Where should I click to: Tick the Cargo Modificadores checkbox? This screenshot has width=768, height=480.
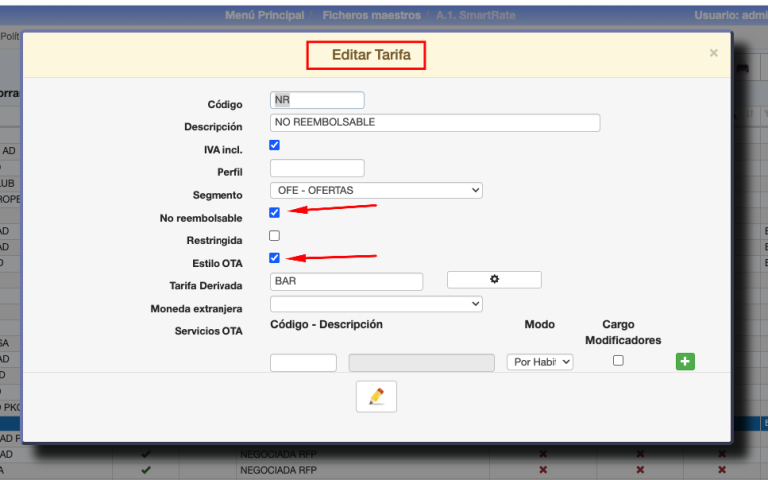coord(618,361)
